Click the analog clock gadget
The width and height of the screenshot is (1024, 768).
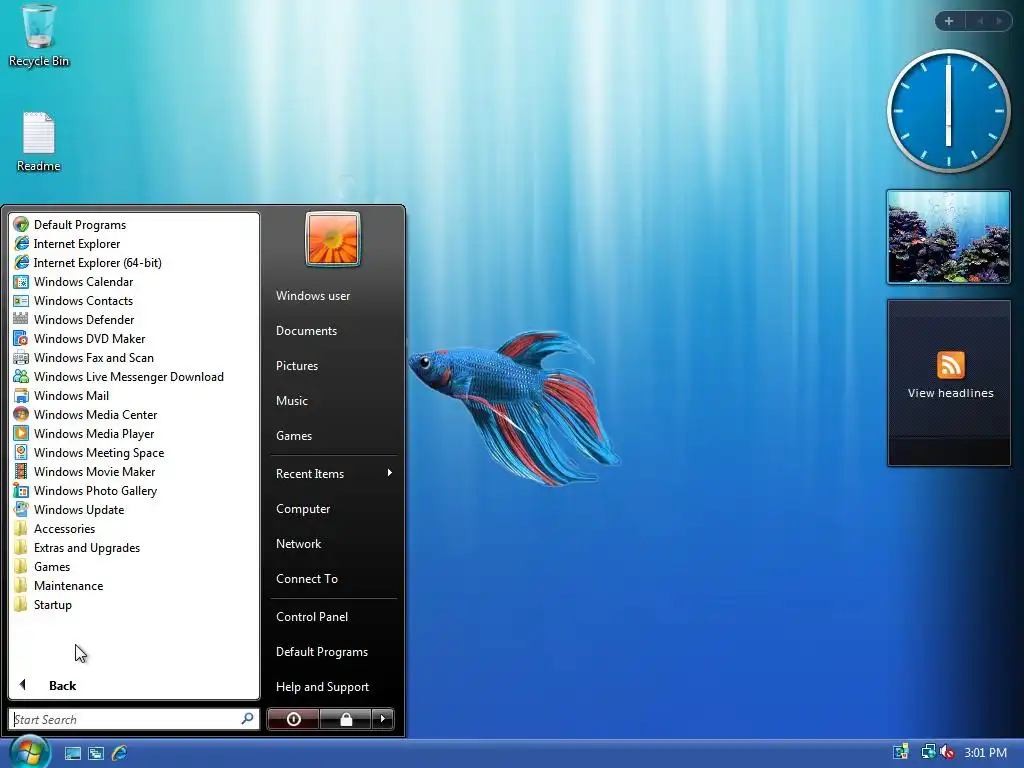948,111
